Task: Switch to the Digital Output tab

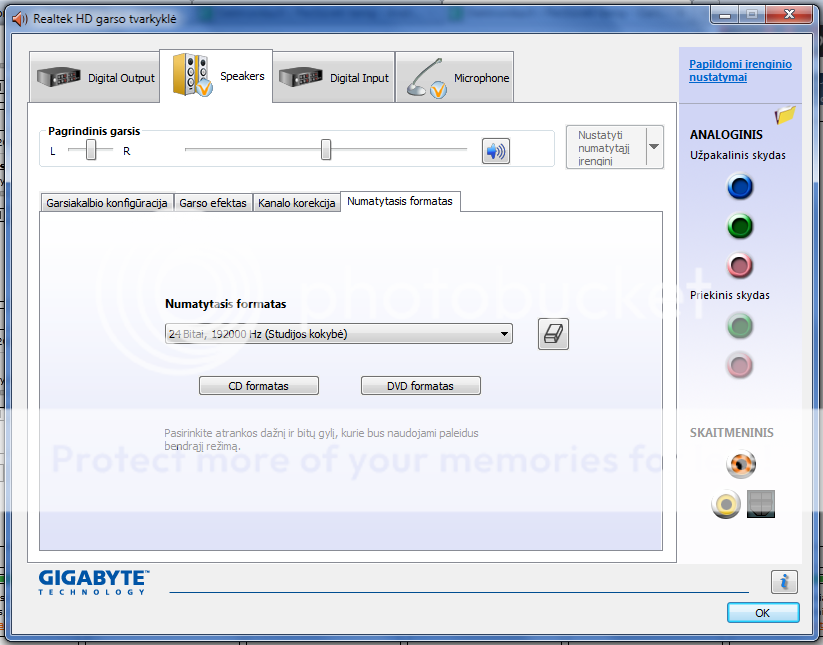Action: pos(95,78)
